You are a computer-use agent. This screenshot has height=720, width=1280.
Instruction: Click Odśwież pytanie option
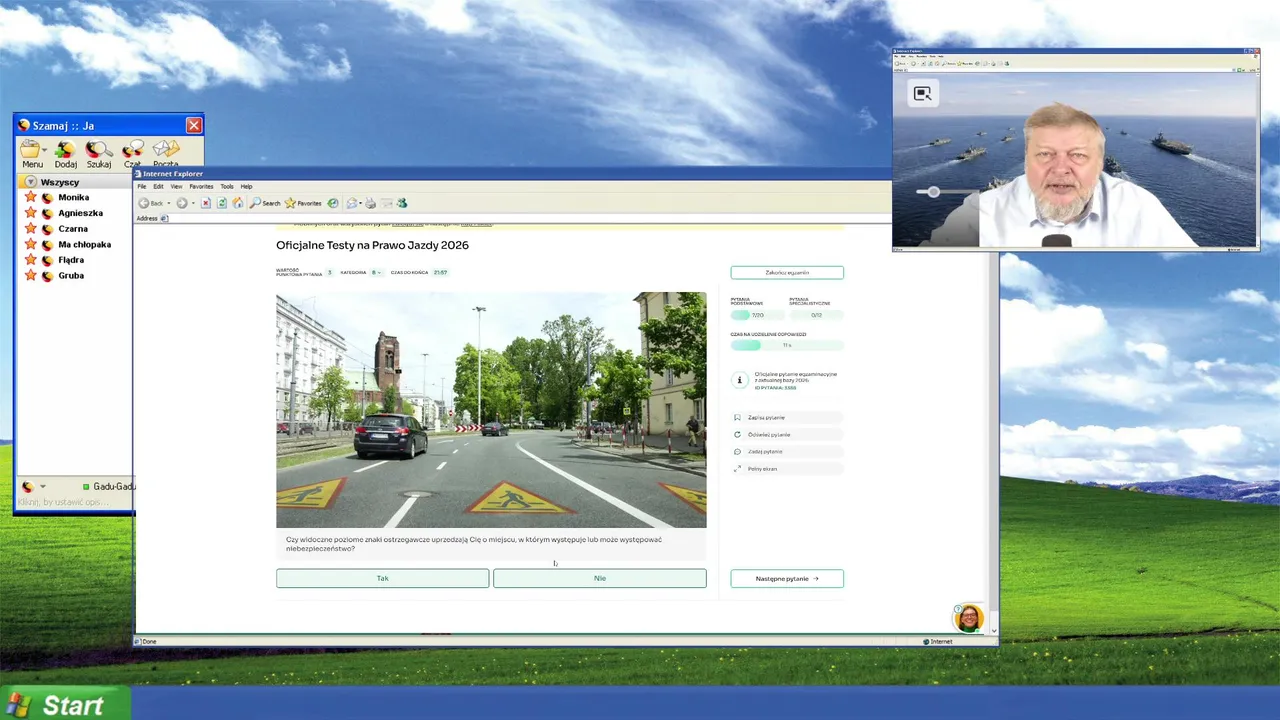(787, 434)
